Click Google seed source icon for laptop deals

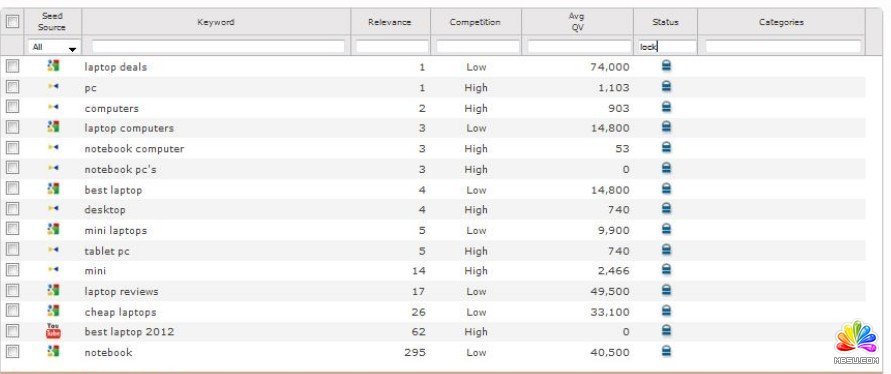[x=53, y=66]
